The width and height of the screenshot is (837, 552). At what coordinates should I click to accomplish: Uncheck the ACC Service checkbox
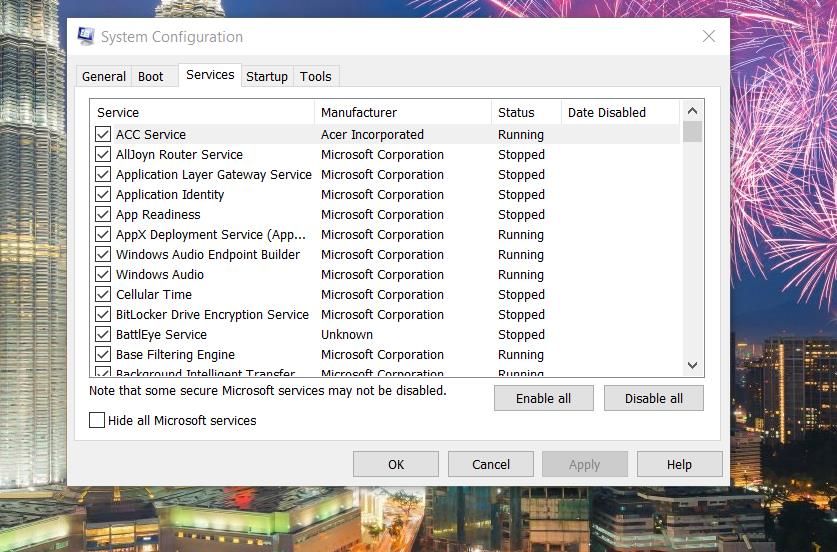103,134
